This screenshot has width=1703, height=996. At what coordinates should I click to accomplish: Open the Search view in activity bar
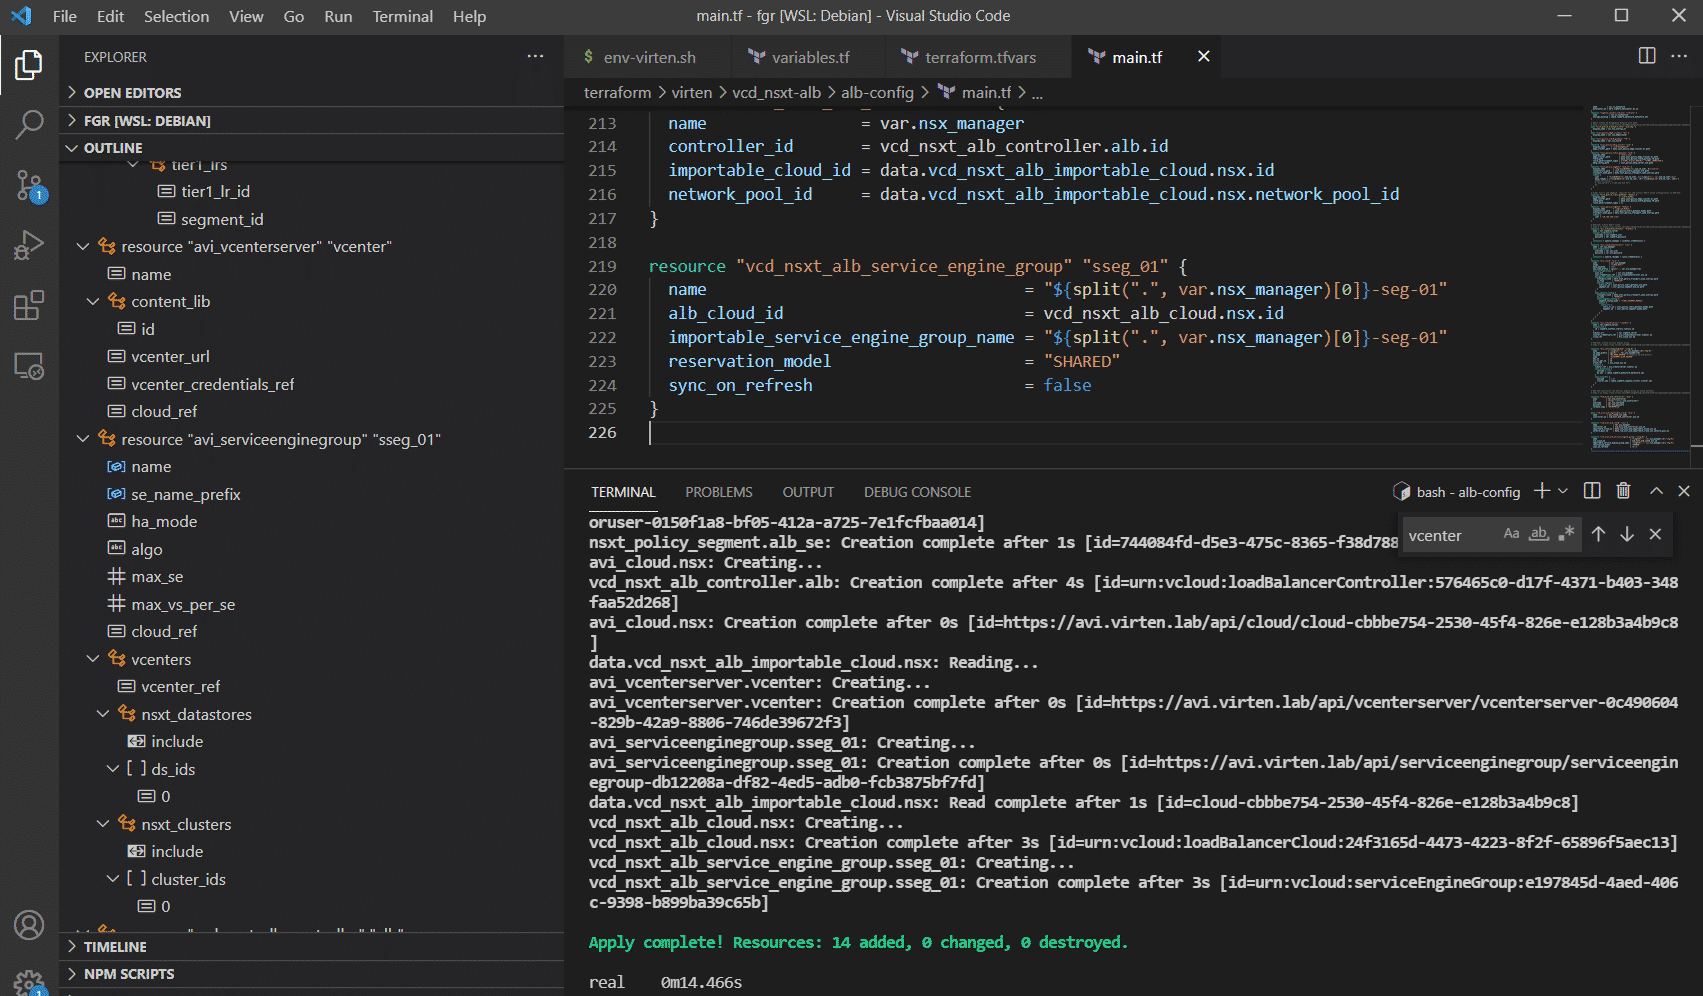29,125
